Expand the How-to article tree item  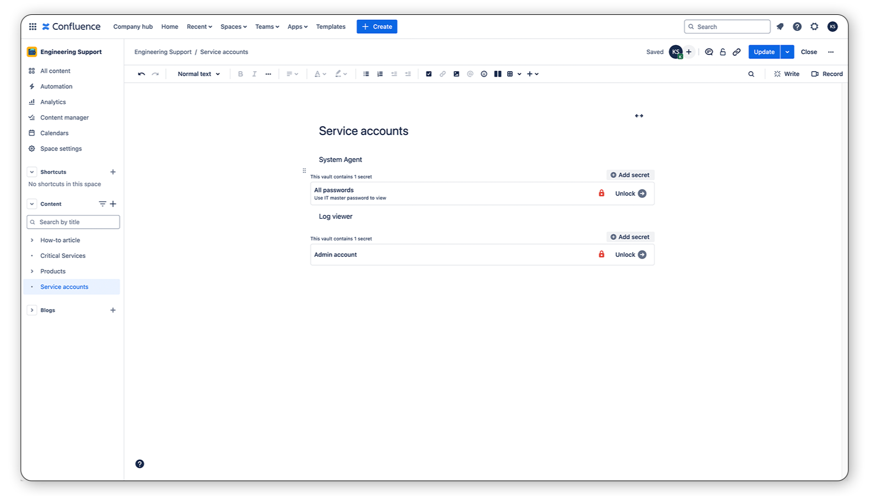pos(32,240)
